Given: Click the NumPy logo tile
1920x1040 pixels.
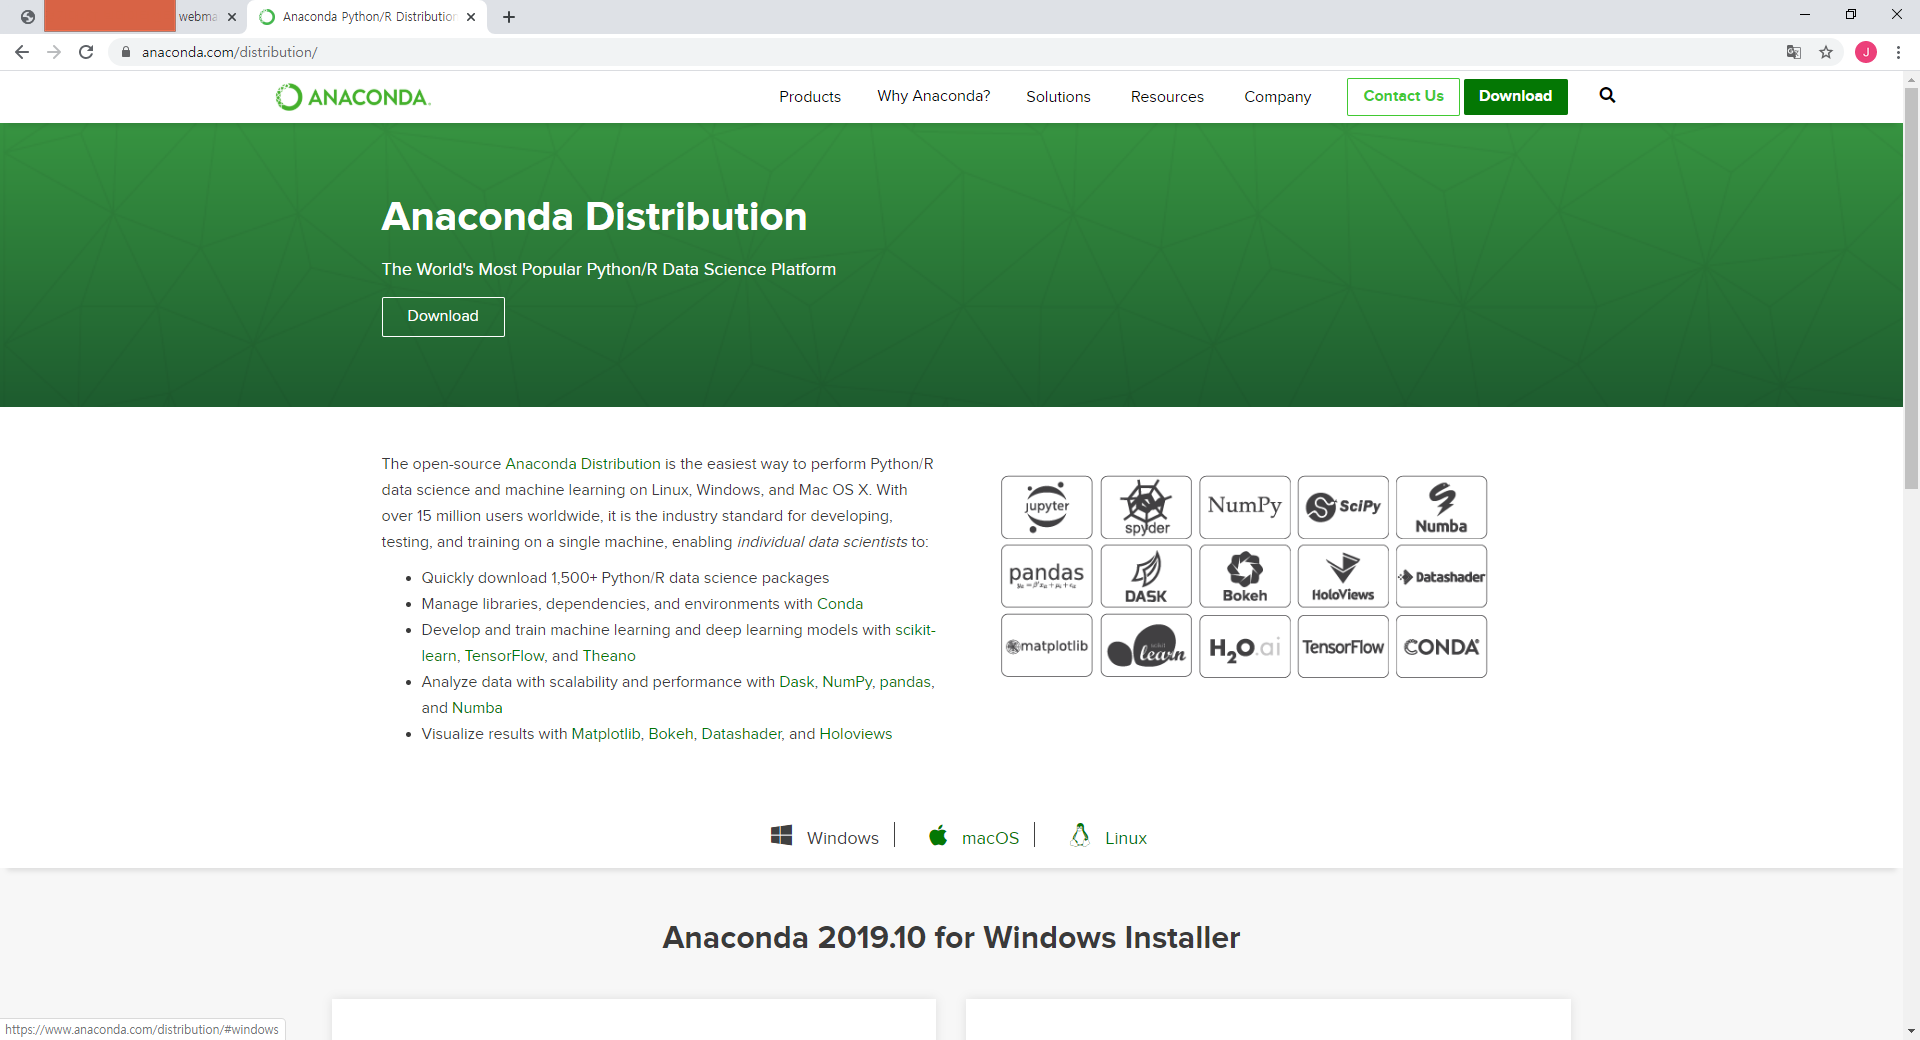Looking at the screenshot, I should click(x=1245, y=507).
